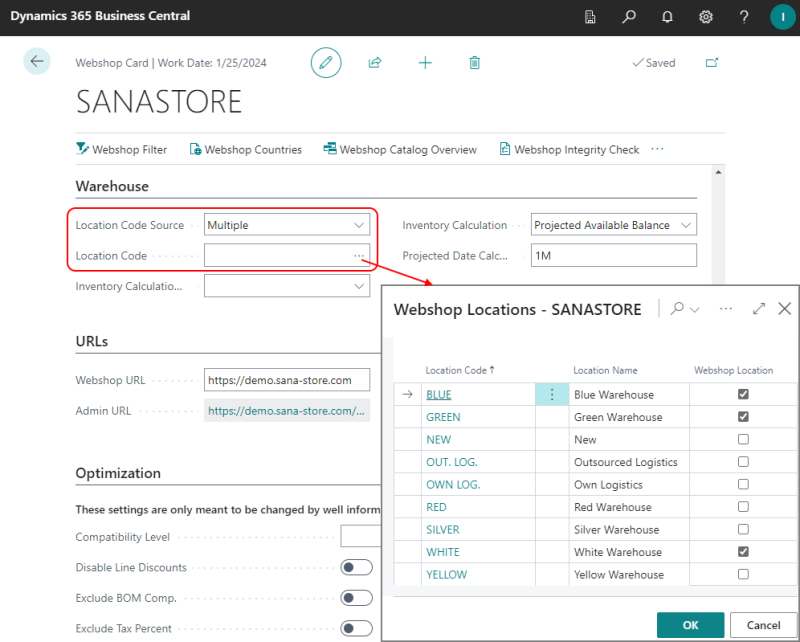Check Webshop Location for Red Warehouse
The width and height of the screenshot is (800, 642).
pyautogui.click(x=743, y=507)
